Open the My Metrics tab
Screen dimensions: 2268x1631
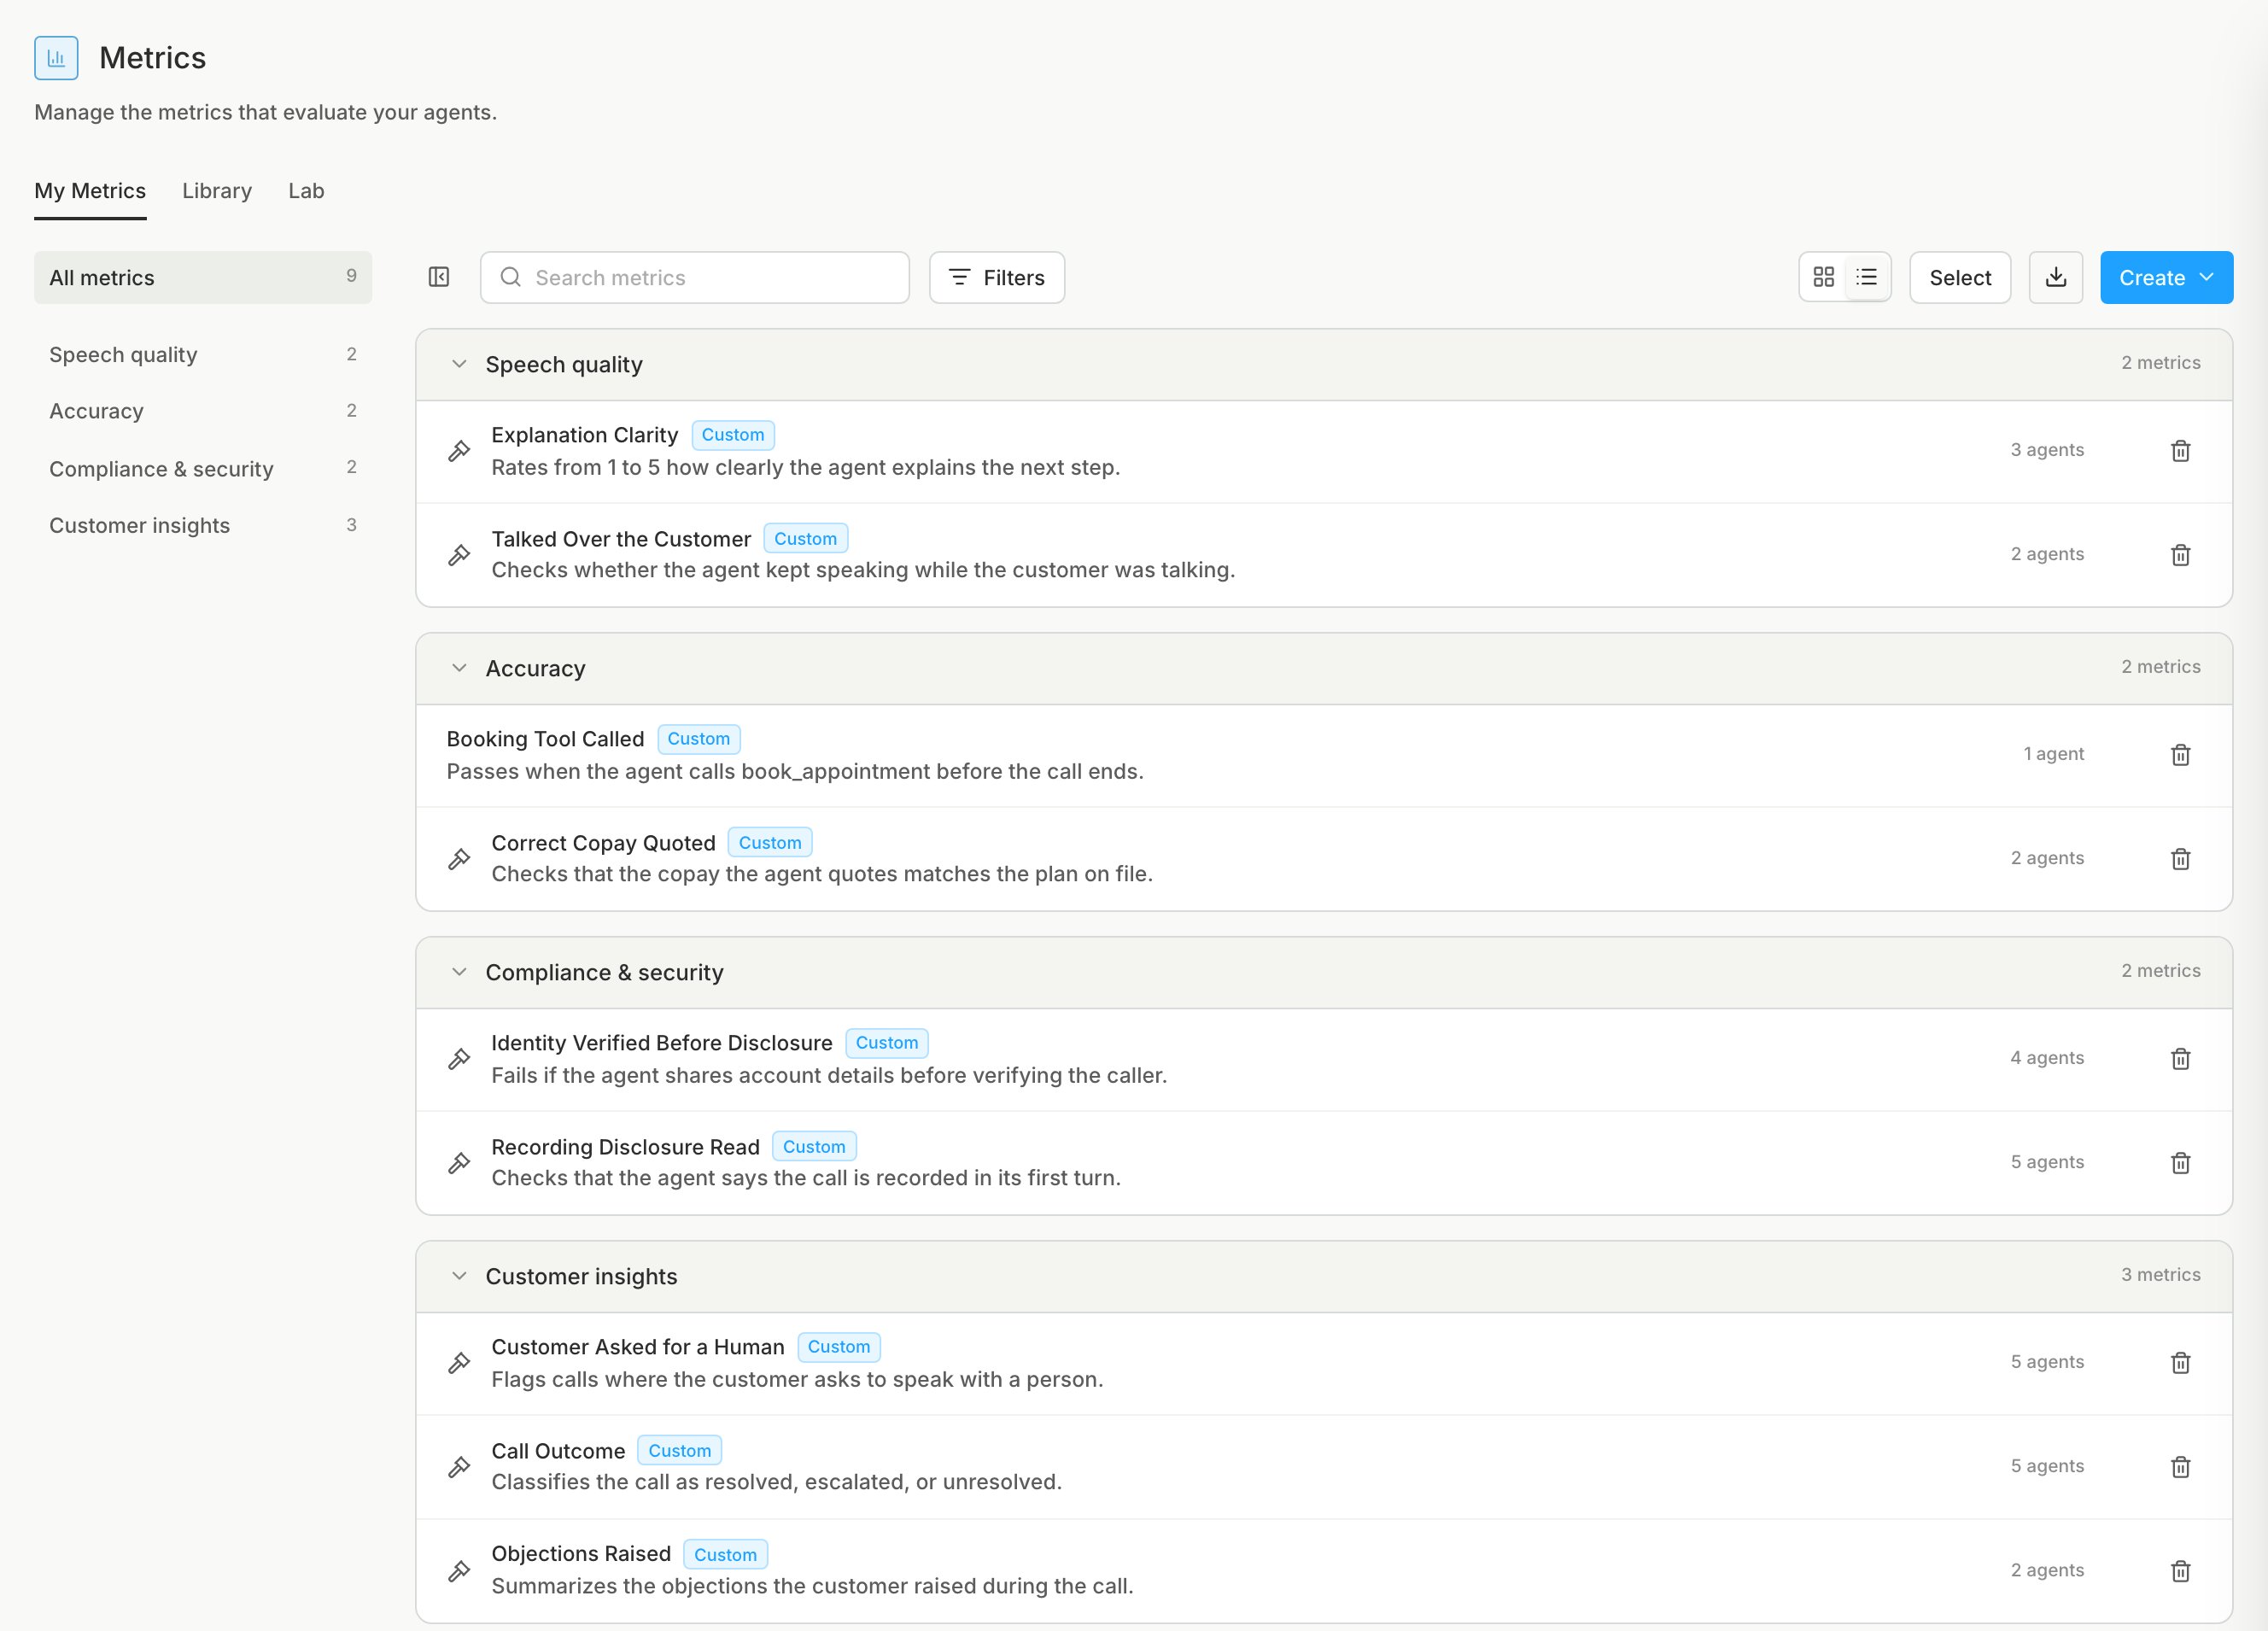(x=90, y=191)
